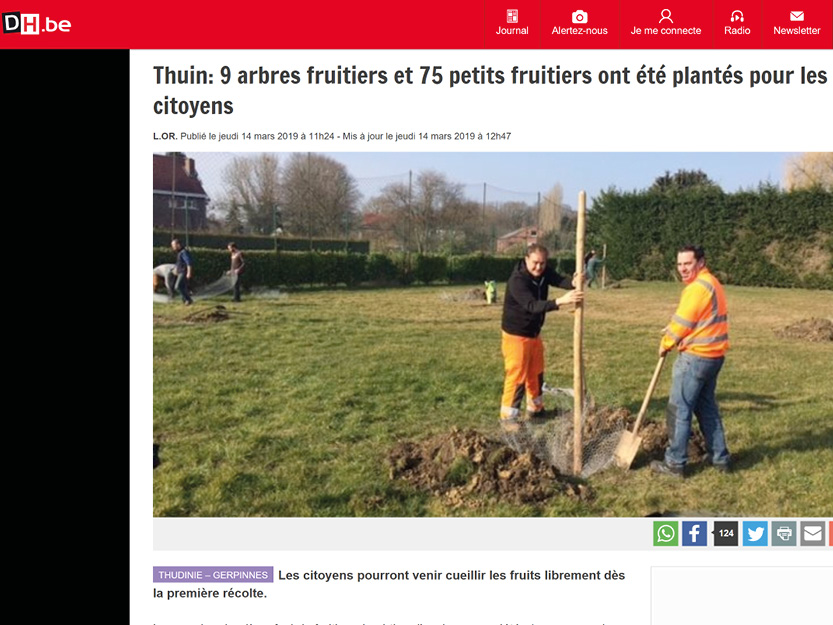This screenshot has height=625, width=833.
Task: Click the Journal menu label
Action: [512, 31]
